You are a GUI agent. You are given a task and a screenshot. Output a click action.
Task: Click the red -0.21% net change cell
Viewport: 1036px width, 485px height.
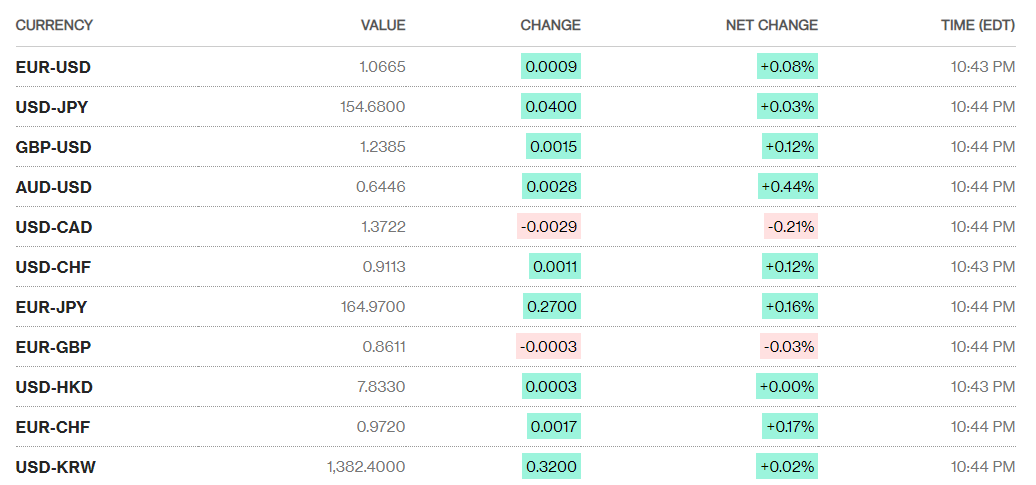pyautogui.click(x=790, y=227)
